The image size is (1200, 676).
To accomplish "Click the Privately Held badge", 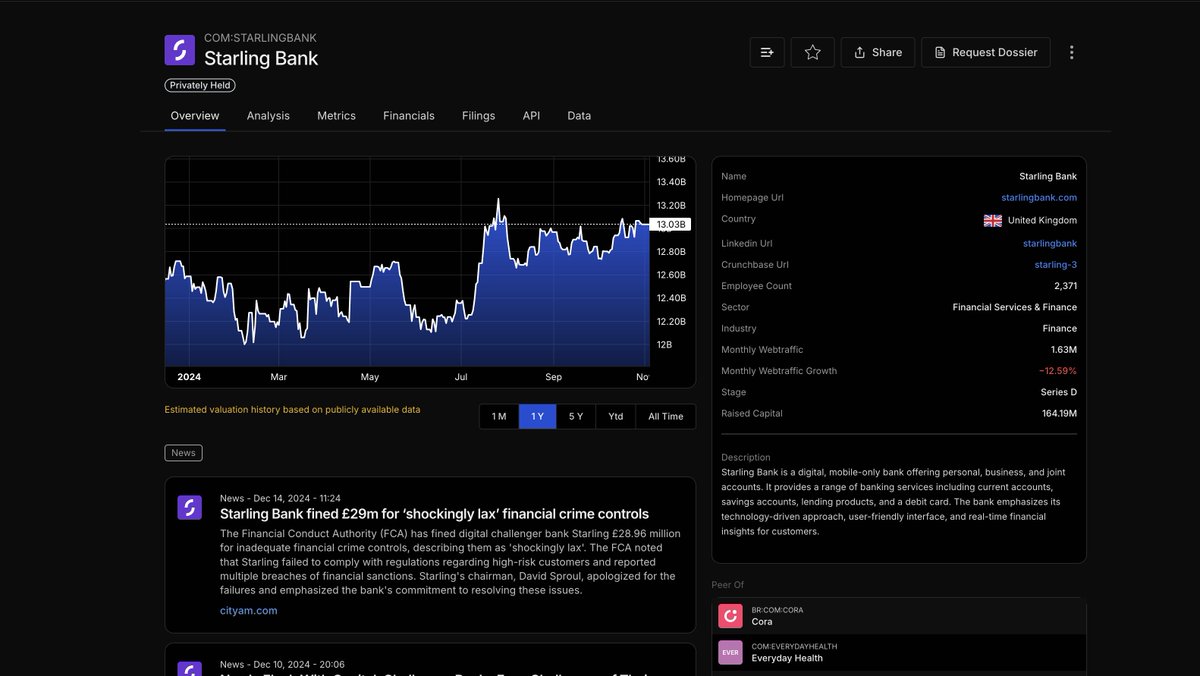I will point(200,85).
